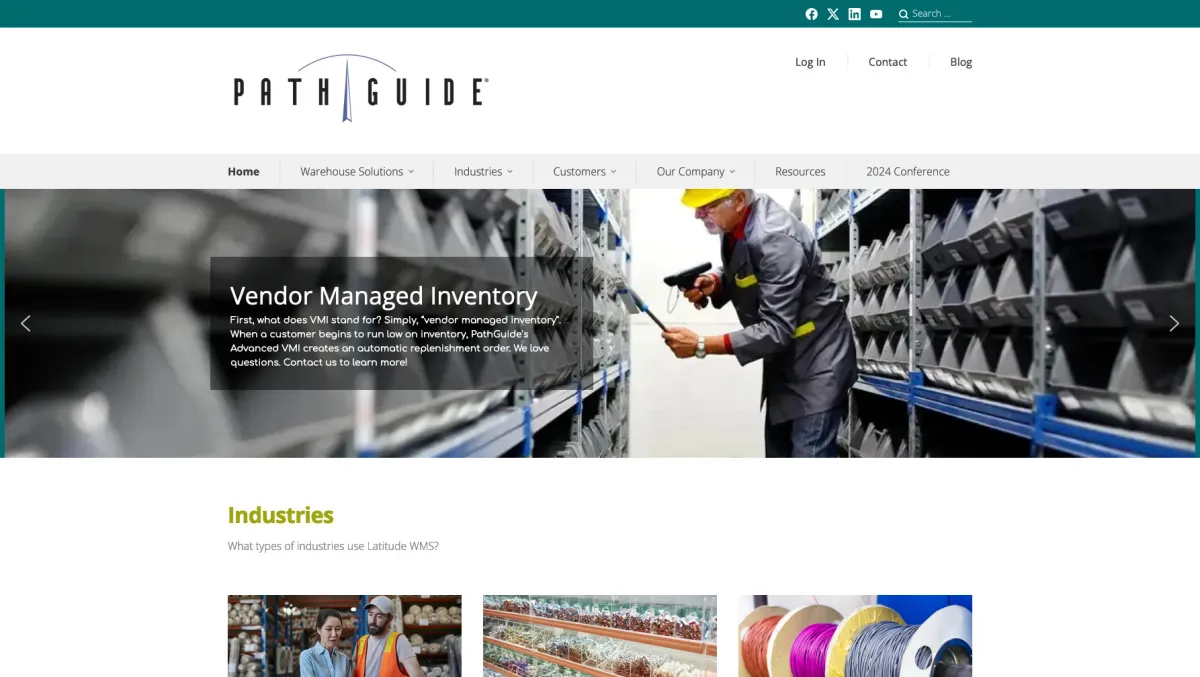Image resolution: width=1200 pixels, height=677 pixels.
Task: Open the LinkedIn social icon
Action: 854,14
